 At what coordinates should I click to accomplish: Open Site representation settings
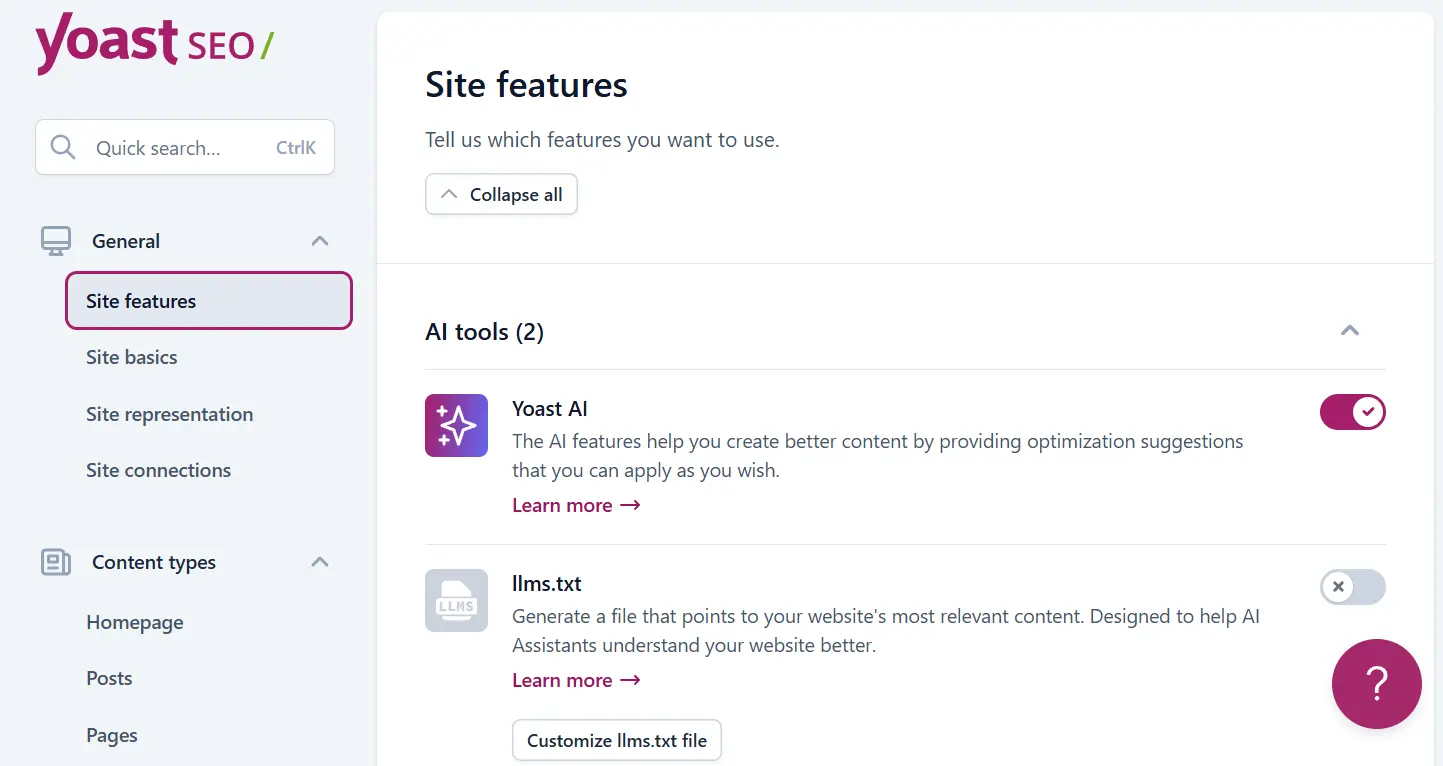[169, 414]
